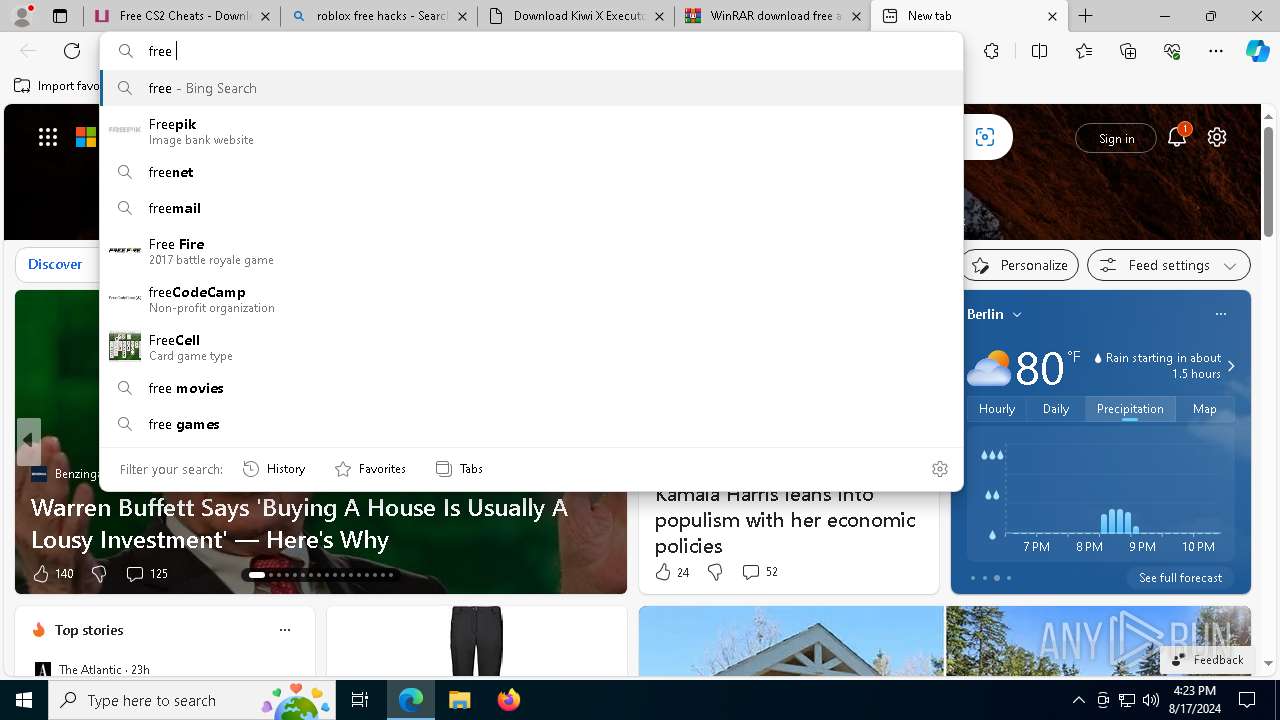Viewport: 1280px width, 720px height.
Task: Open Top stories more options menu
Action: [285, 630]
